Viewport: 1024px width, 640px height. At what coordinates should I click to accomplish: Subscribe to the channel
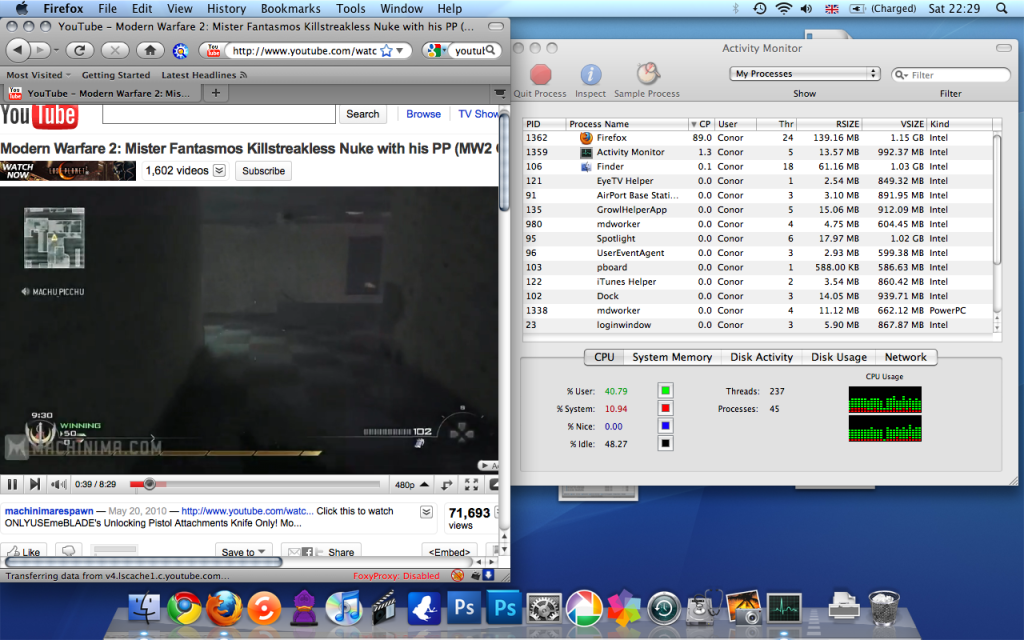263,171
